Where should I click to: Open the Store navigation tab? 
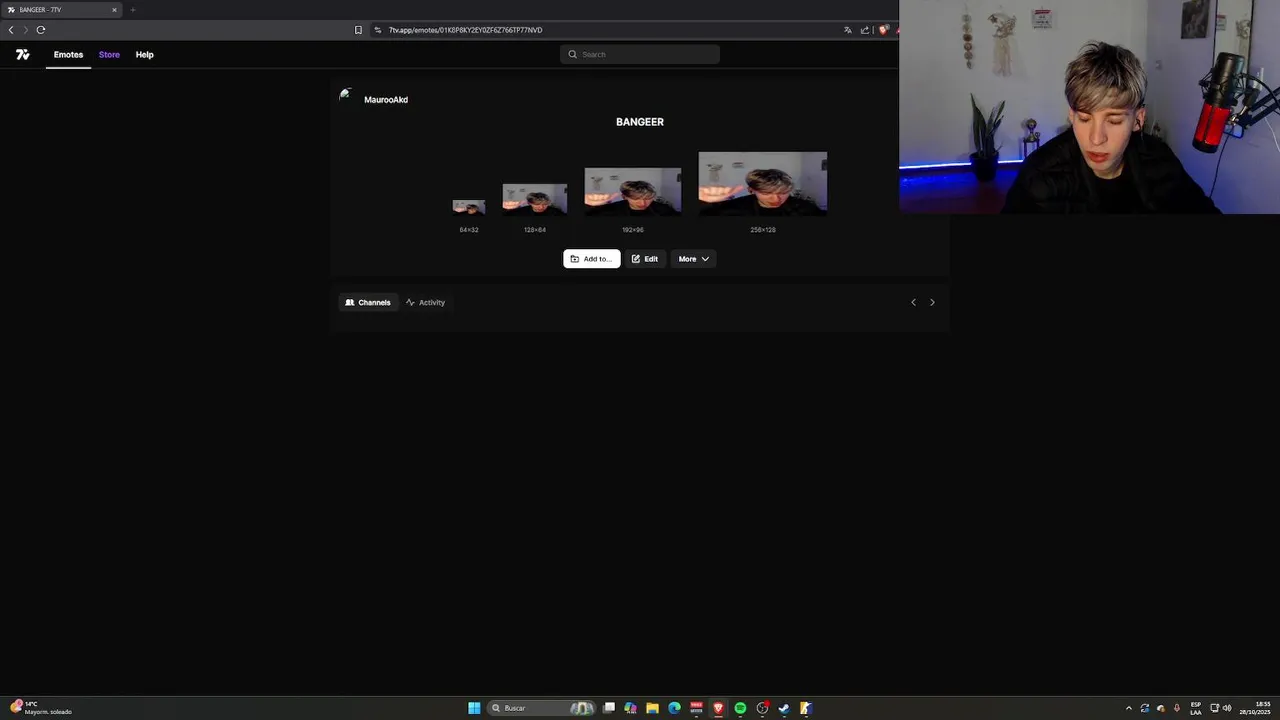click(x=109, y=55)
